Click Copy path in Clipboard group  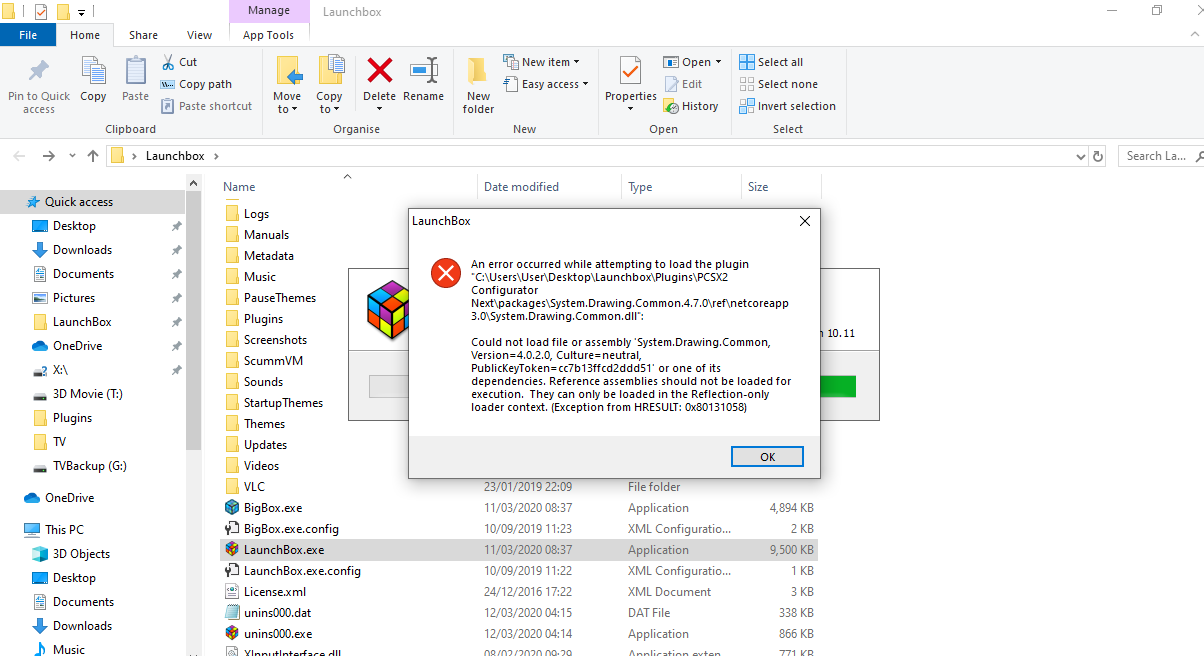point(196,84)
